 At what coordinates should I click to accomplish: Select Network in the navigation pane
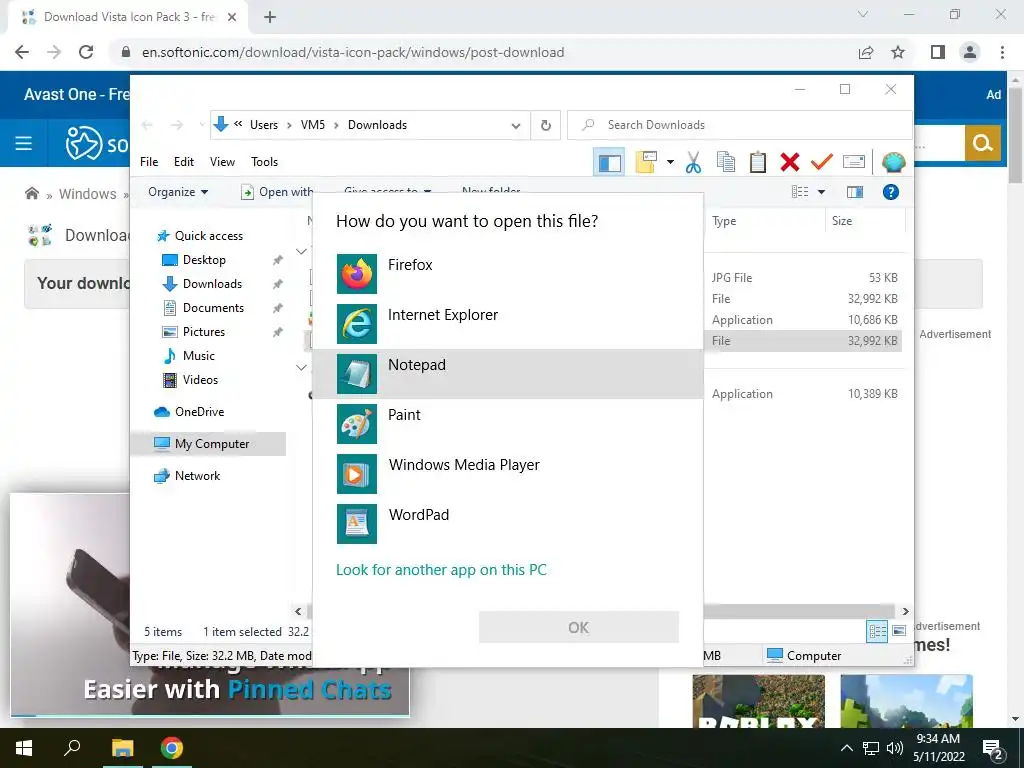pos(197,476)
